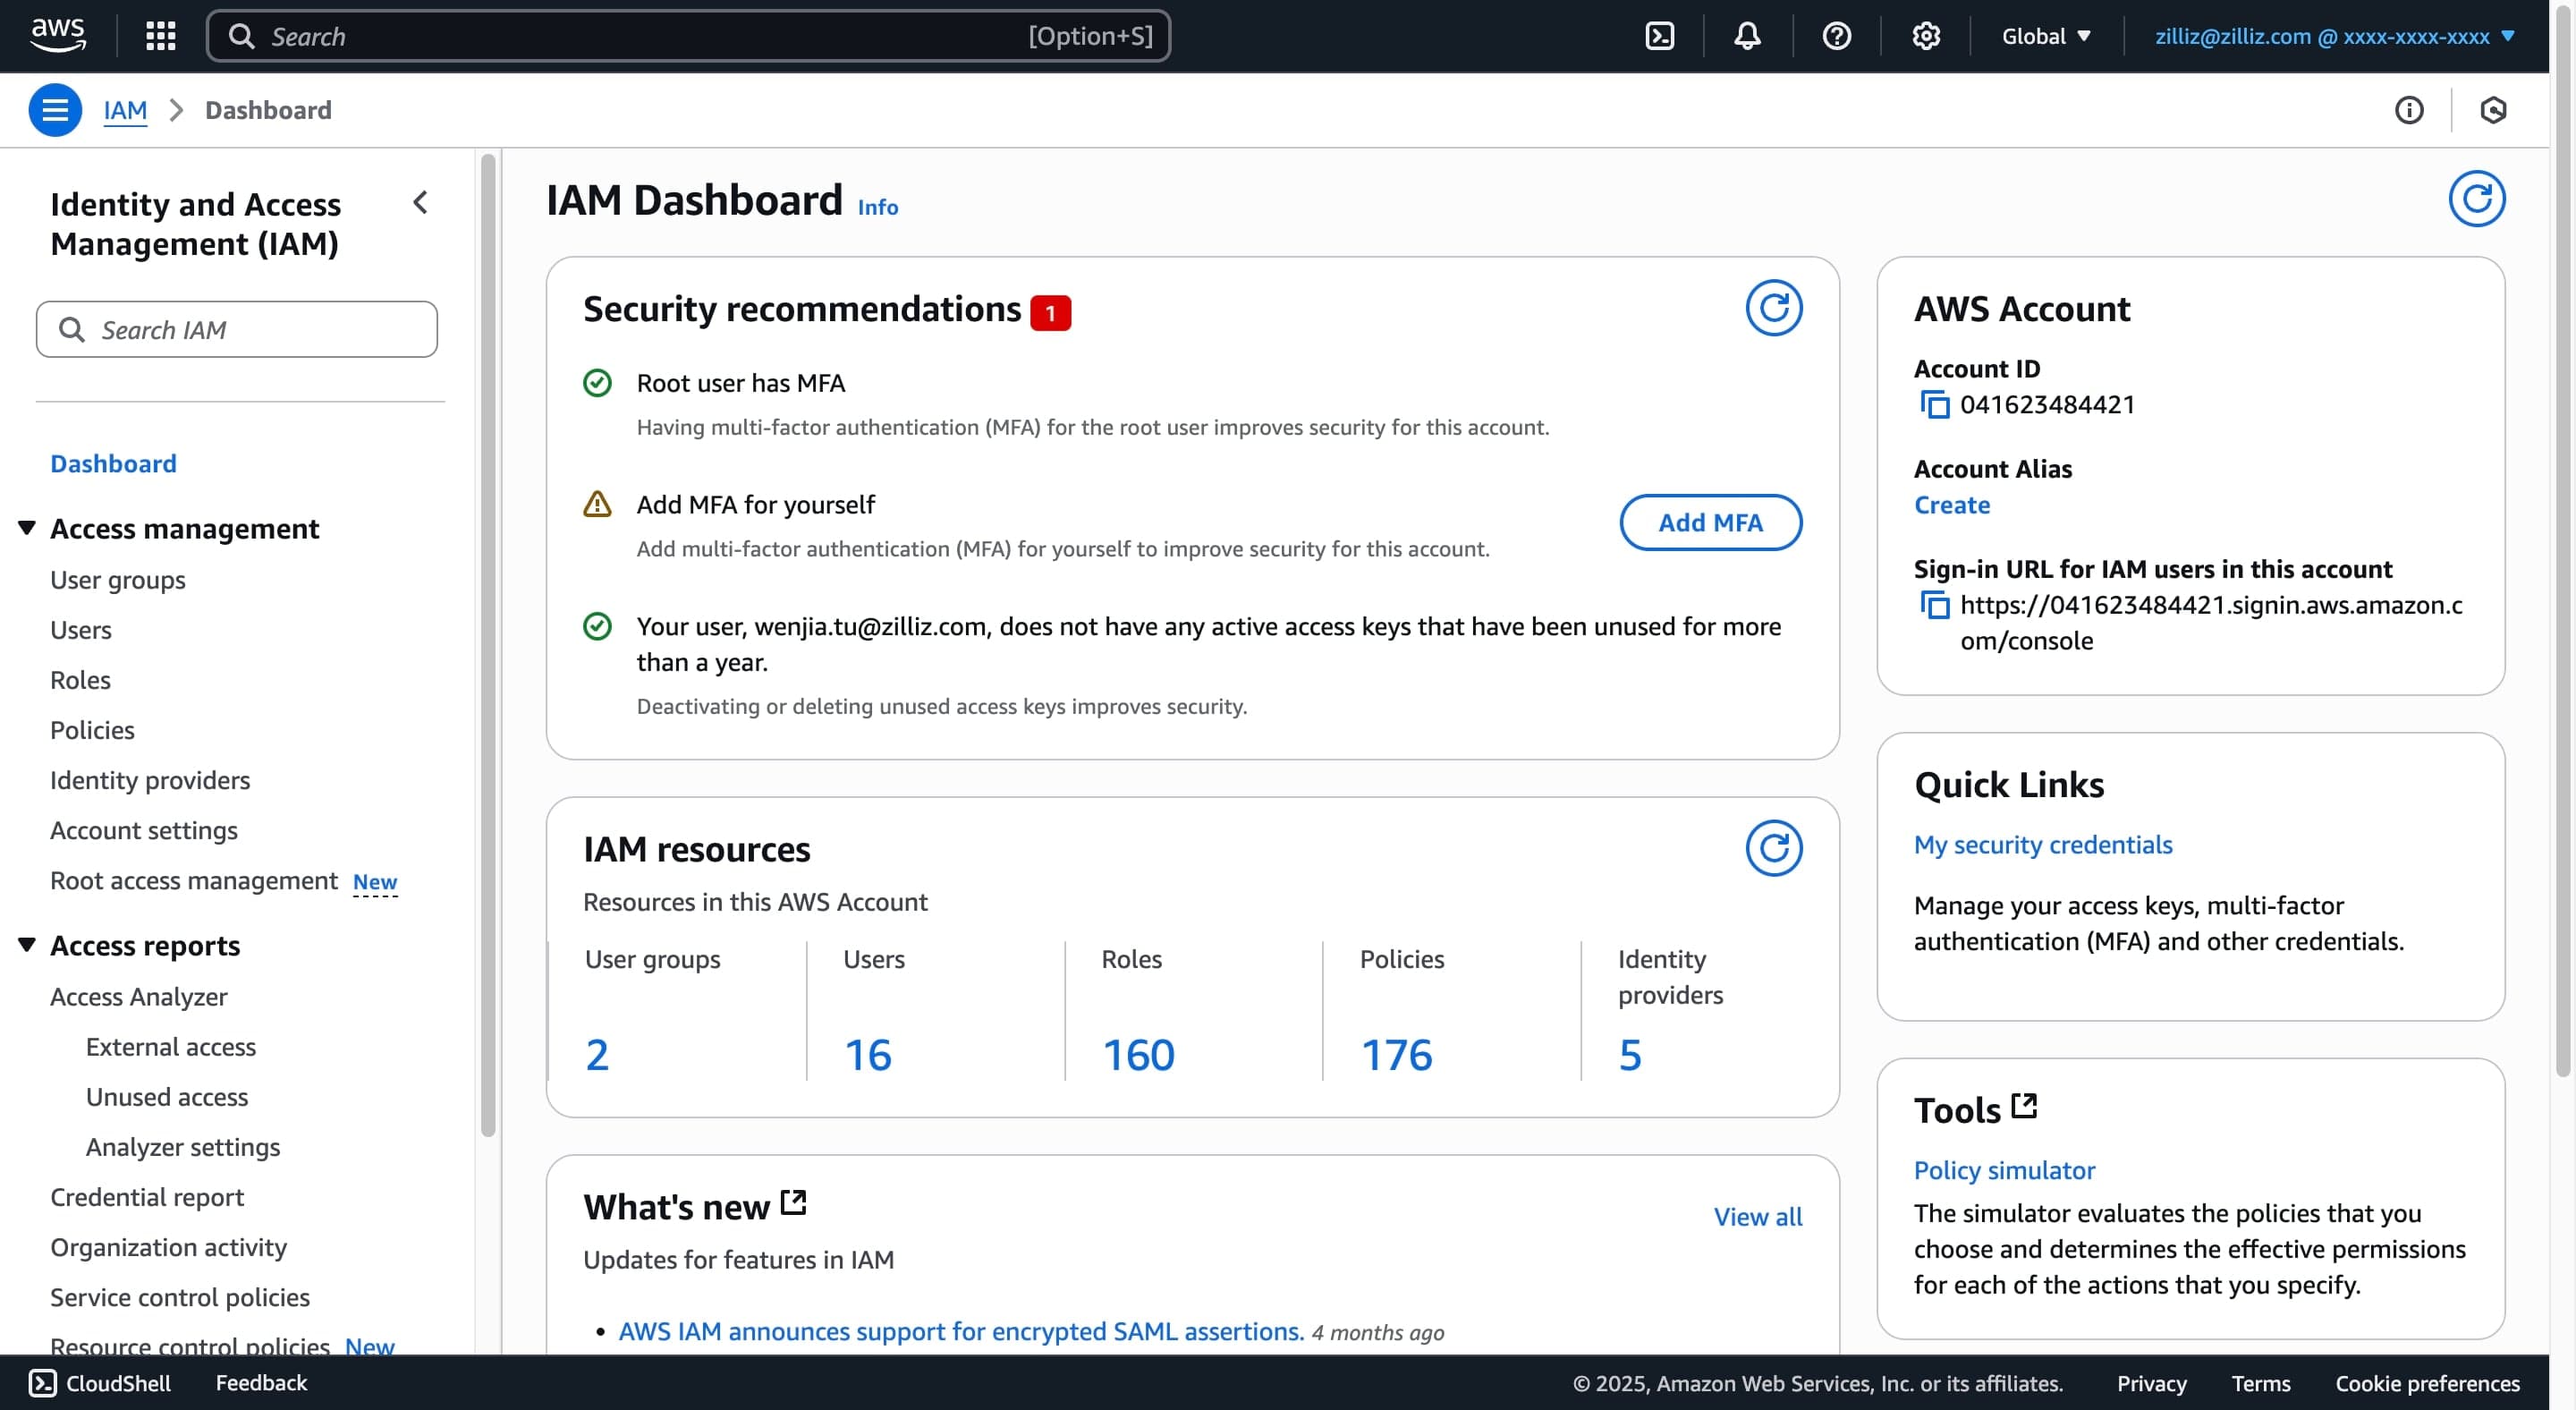
Task: Click Info link beside IAM Dashboard
Action: 878,207
